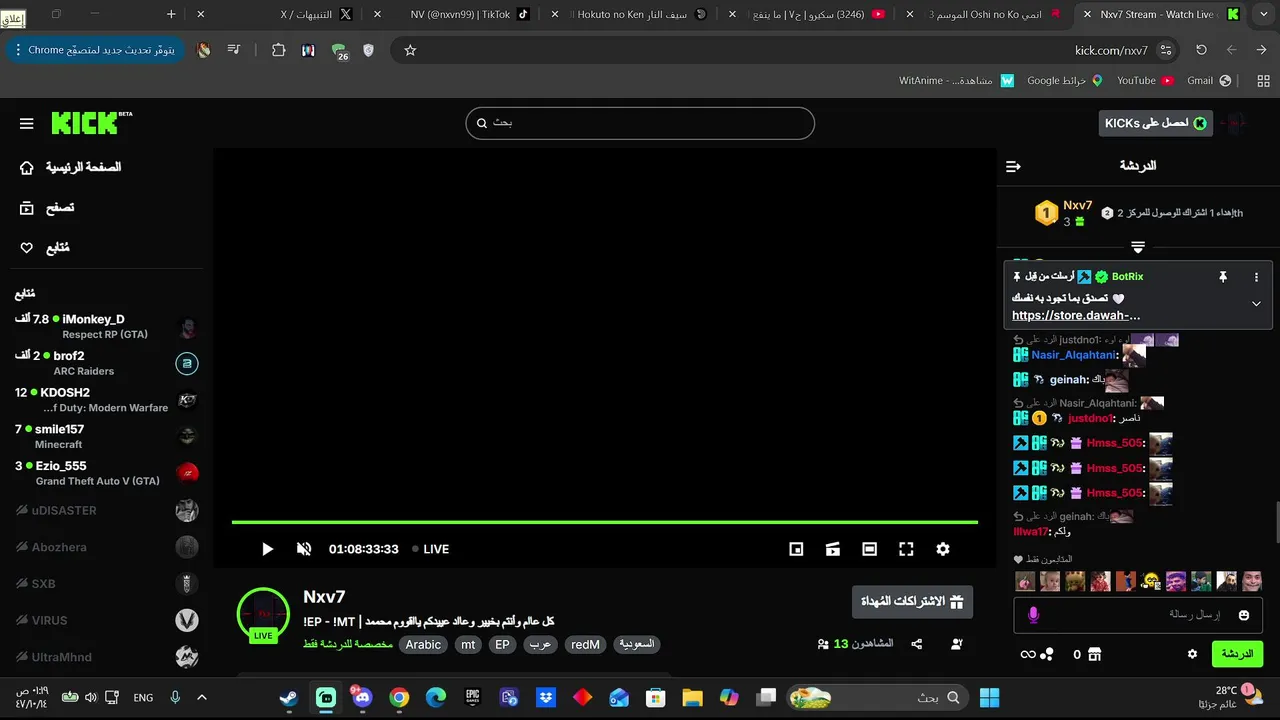Viewport: 1280px width, 720px height.
Task: Open offline SXB channel
Action: coord(107,583)
